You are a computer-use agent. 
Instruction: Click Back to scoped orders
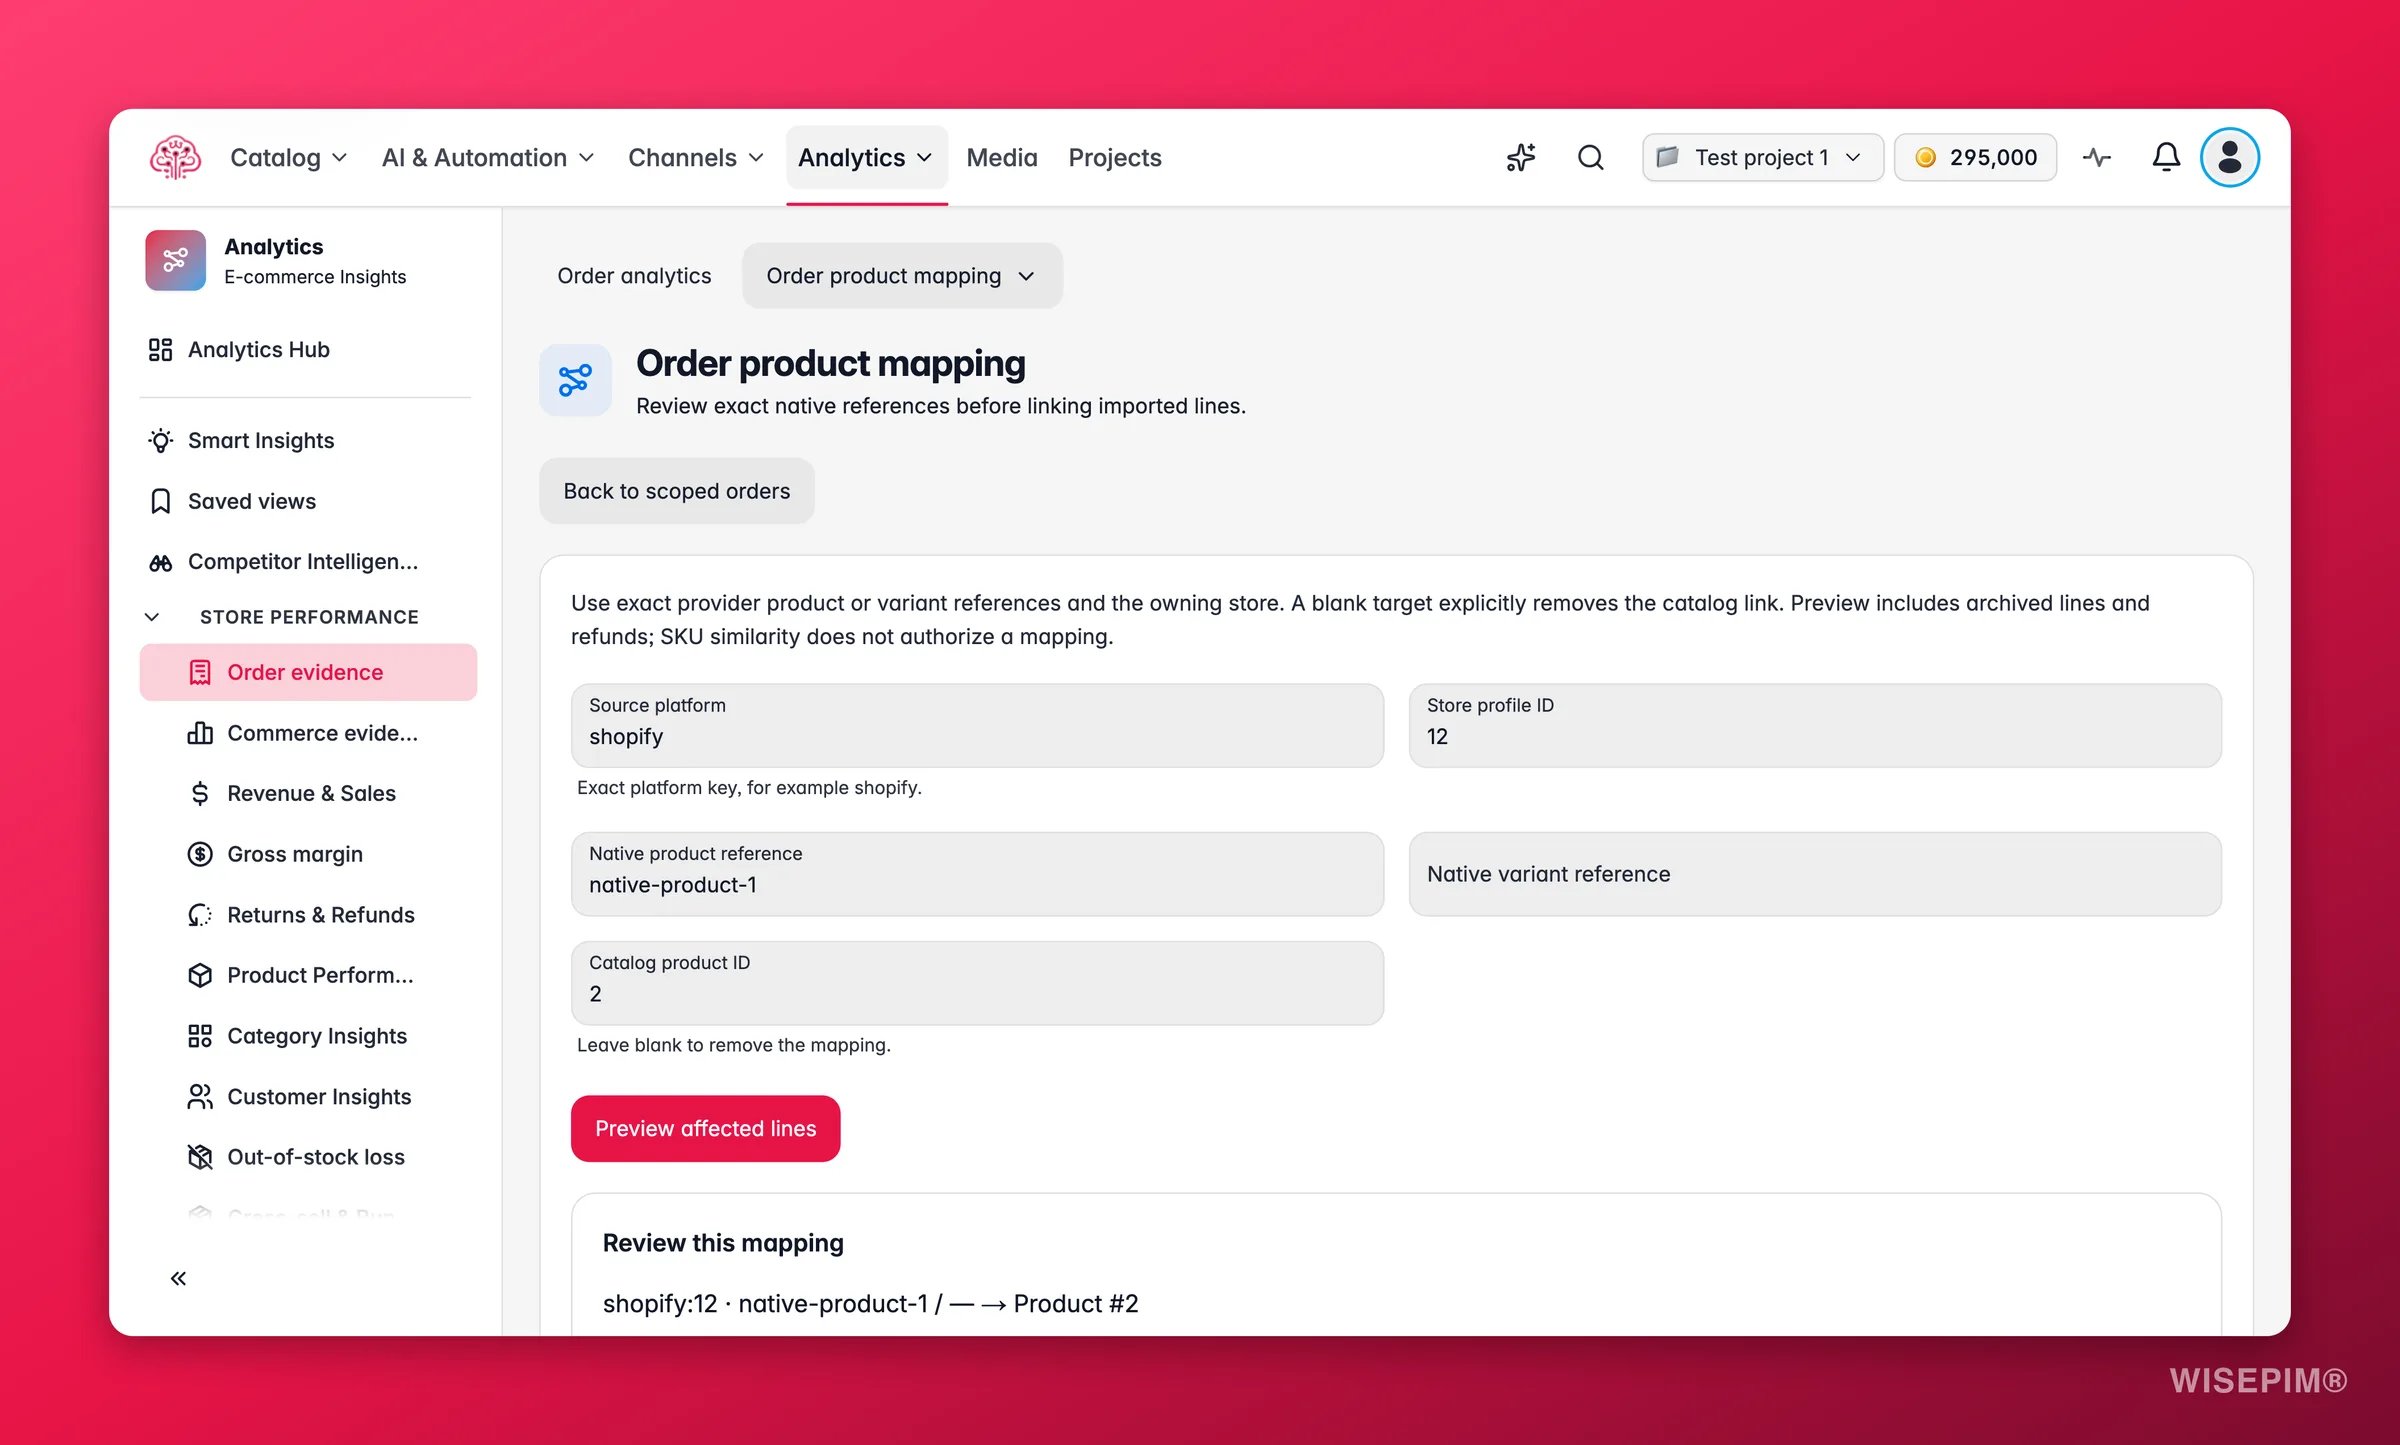tap(677, 491)
